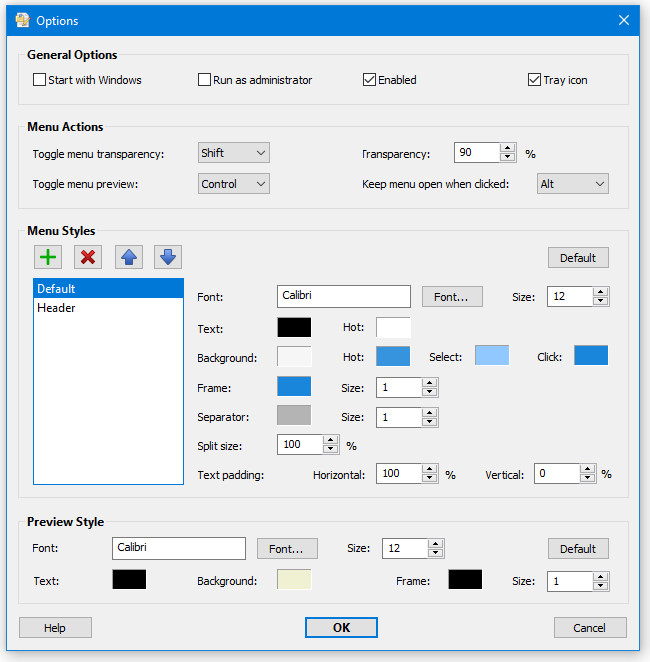650x662 pixels.
Task: Open Toggle menu transparency Shift dropdown
Action: coord(234,153)
